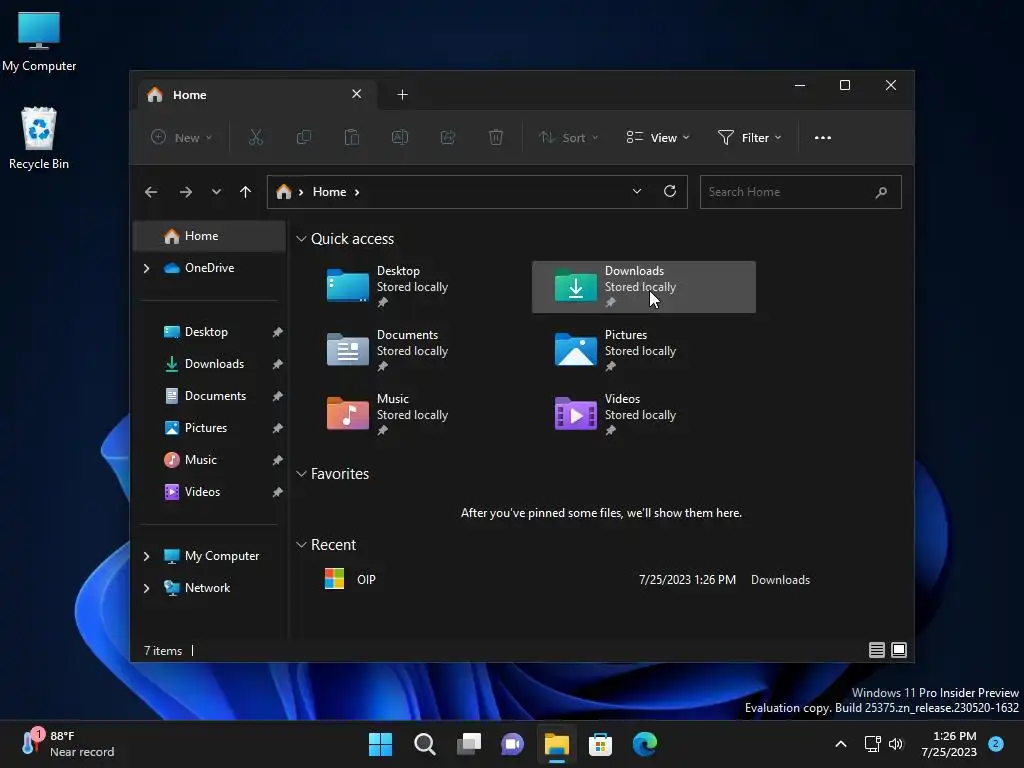Click the Copy icon in toolbar
This screenshot has width=1024, height=768.
[x=304, y=137]
